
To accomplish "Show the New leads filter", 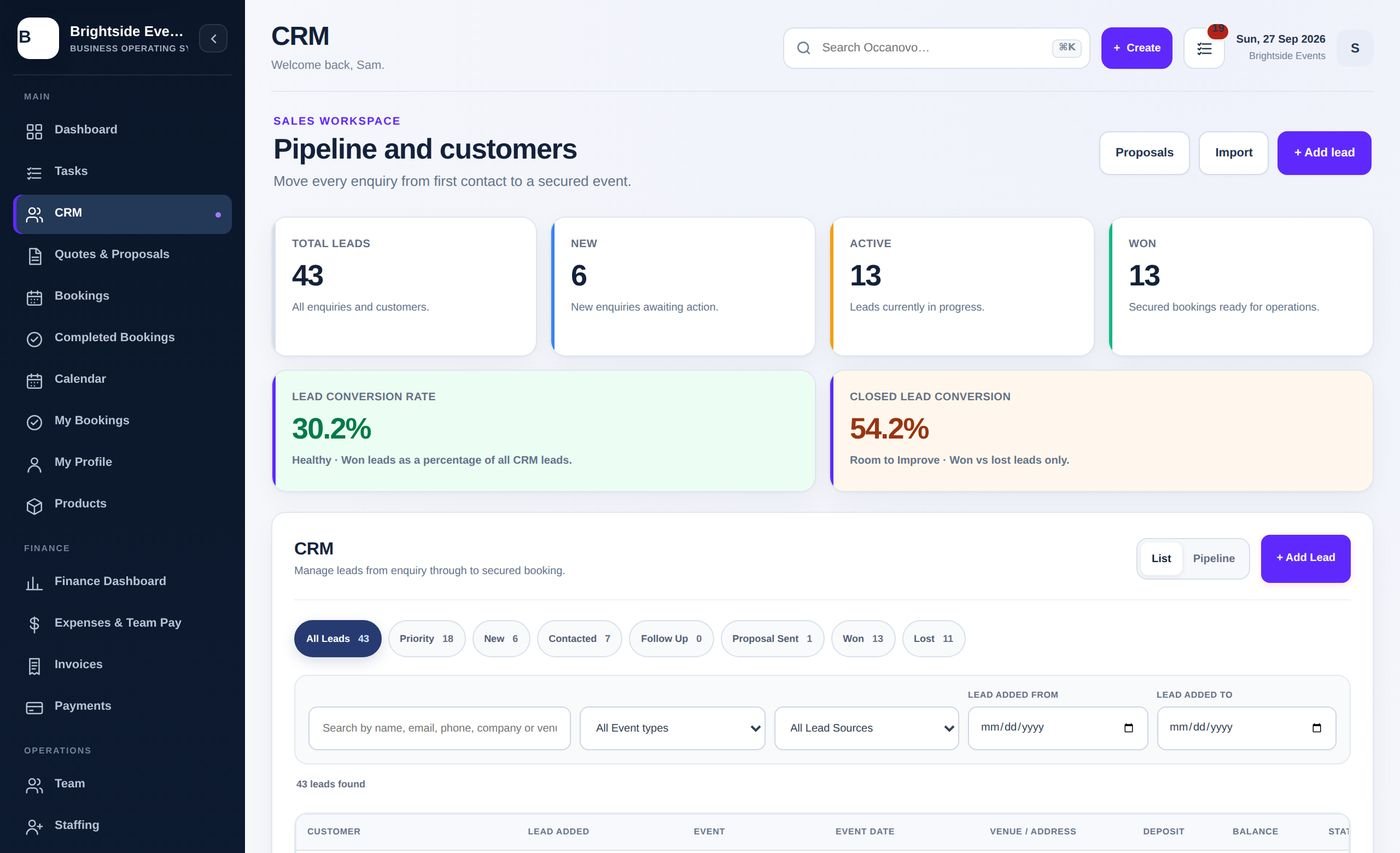I will [501, 639].
